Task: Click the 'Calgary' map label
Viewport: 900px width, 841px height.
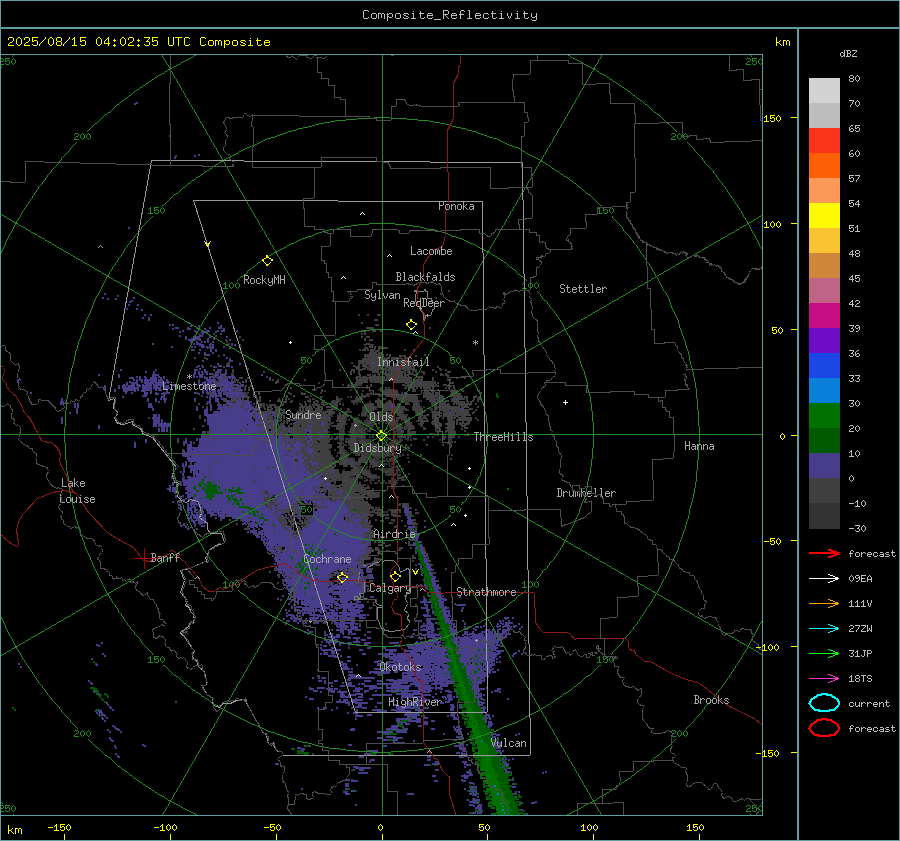Action: click(390, 588)
